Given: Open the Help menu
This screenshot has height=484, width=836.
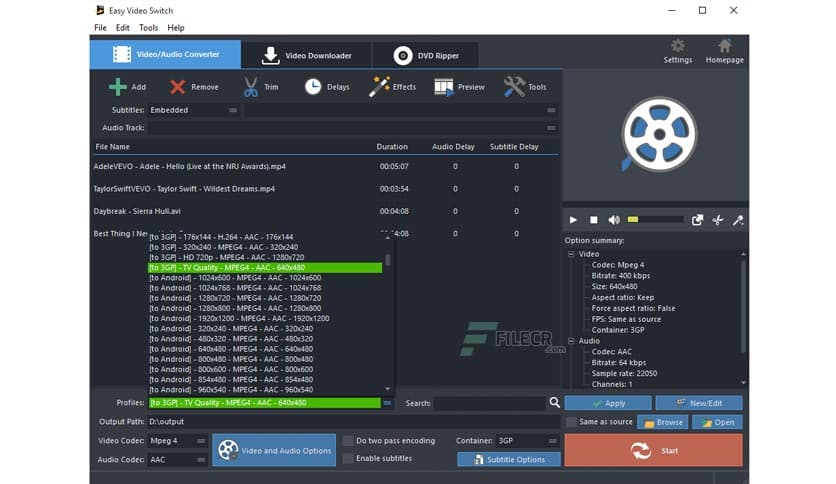Looking at the screenshot, I should point(175,28).
